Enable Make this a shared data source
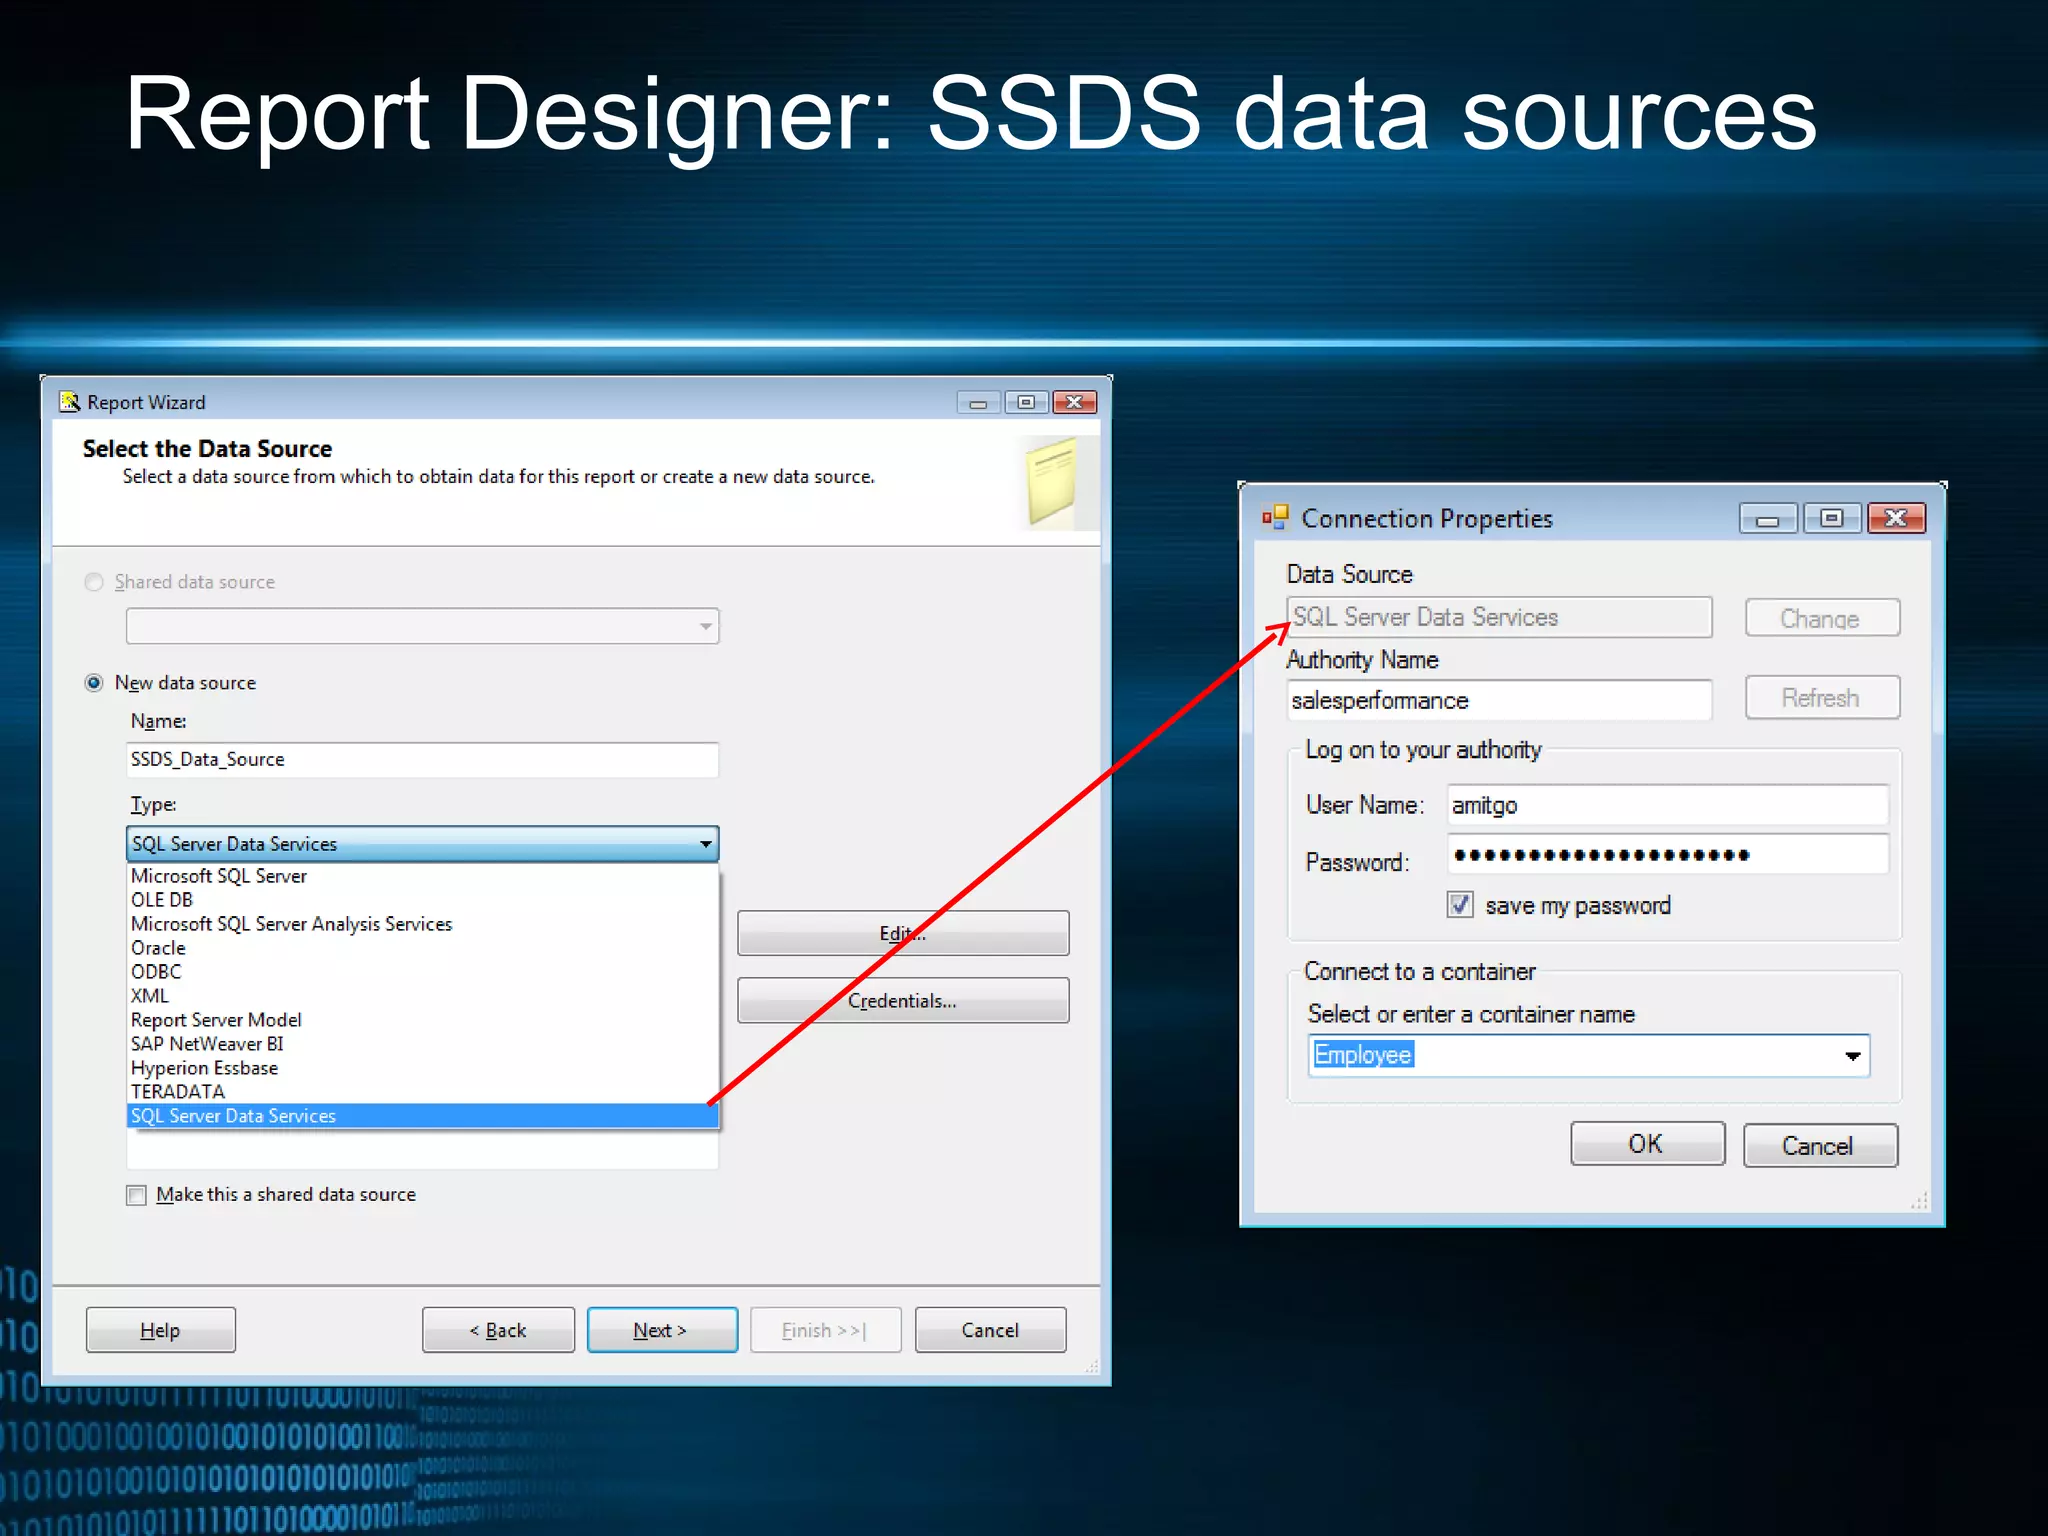2048x1536 pixels. [137, 1195]
